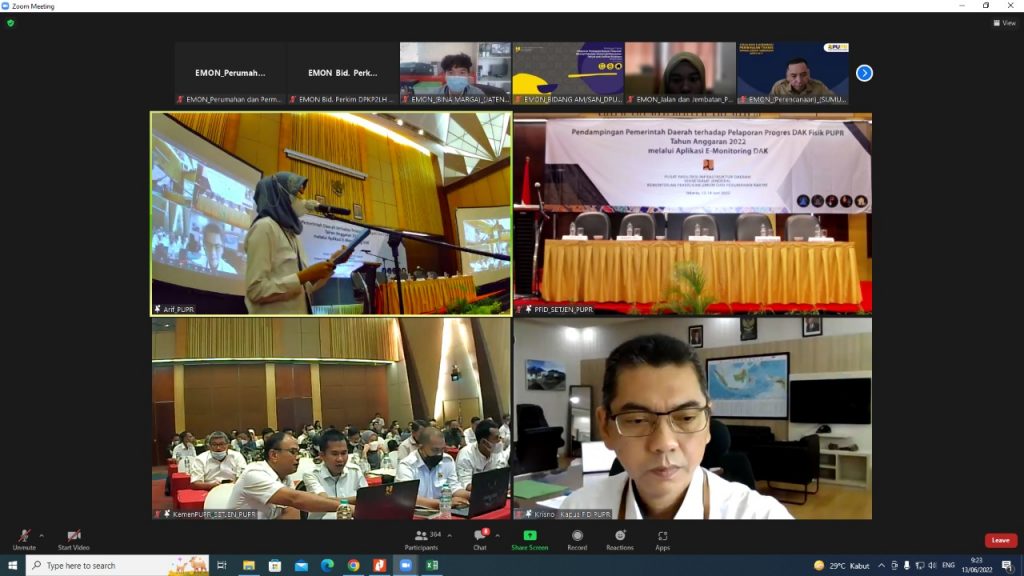Screen dimensions: 1024x576
Task: Select the Arif_PUPR video tile
Action: click(331, 213)
